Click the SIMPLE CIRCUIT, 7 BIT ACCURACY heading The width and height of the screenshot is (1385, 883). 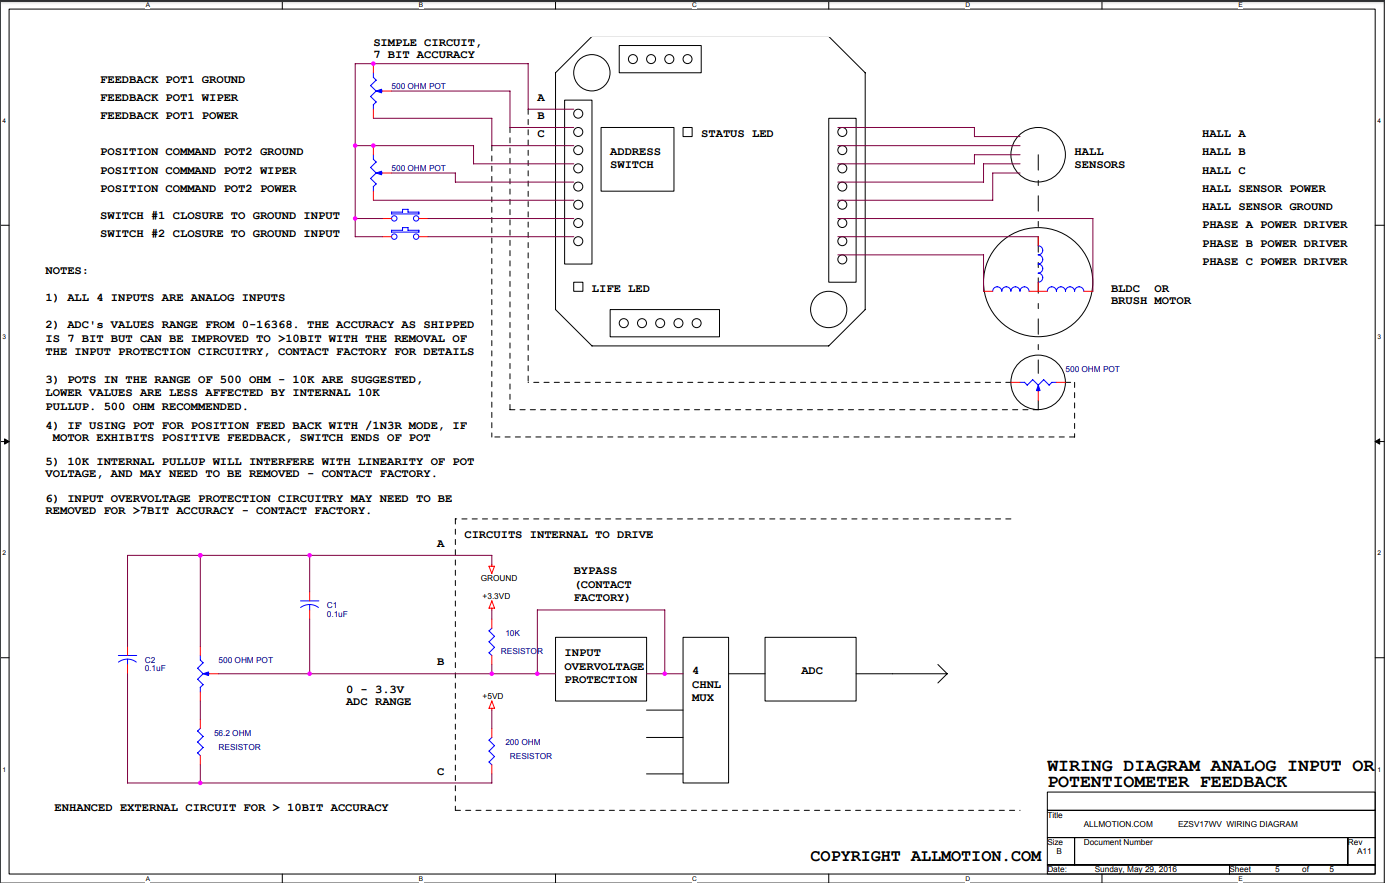tap(427, 48)
